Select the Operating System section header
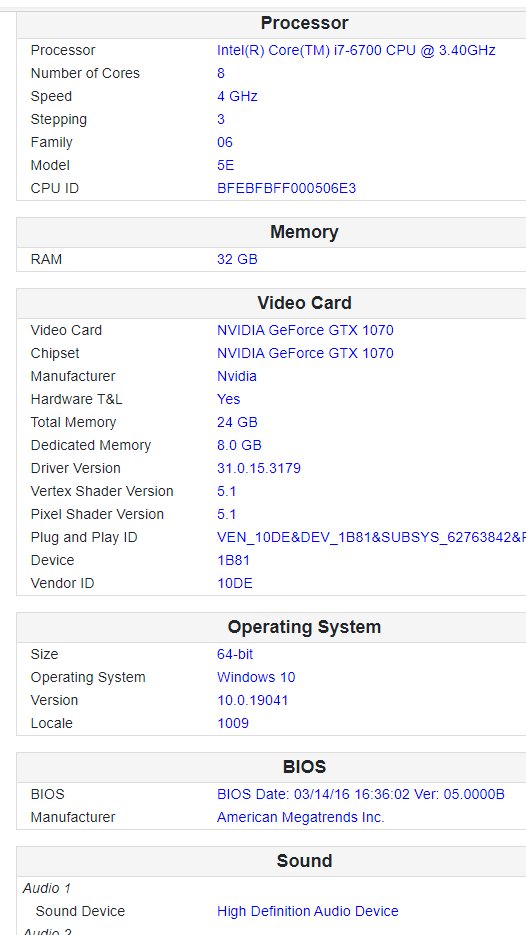The image size is (526, 935). pos(304,627)
